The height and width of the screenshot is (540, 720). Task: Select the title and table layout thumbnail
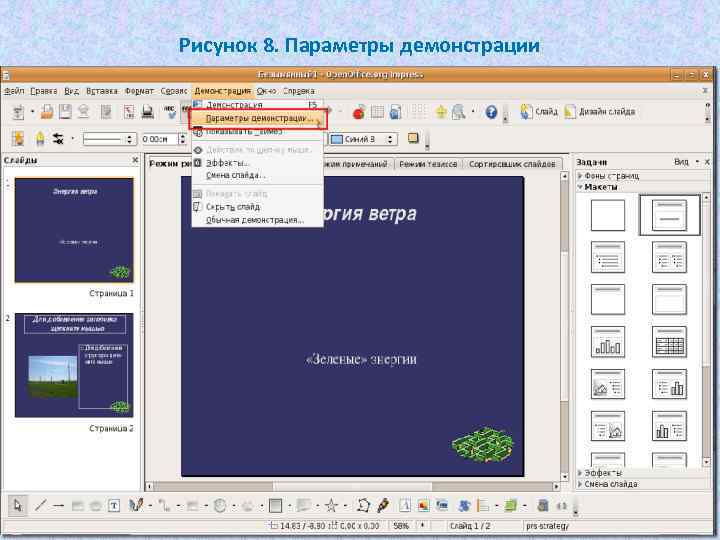click(x=669, y=342)
